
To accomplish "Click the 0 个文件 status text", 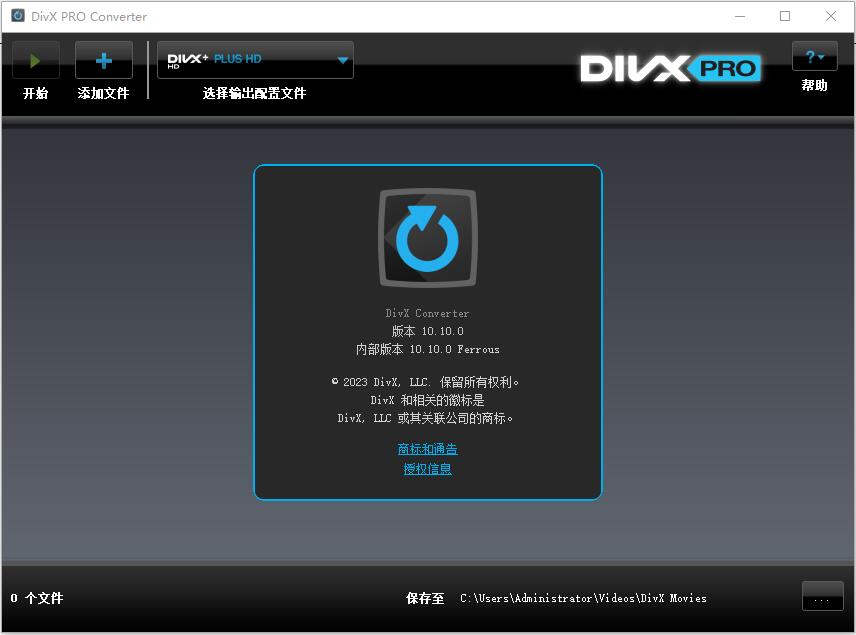I will (37, 598).
